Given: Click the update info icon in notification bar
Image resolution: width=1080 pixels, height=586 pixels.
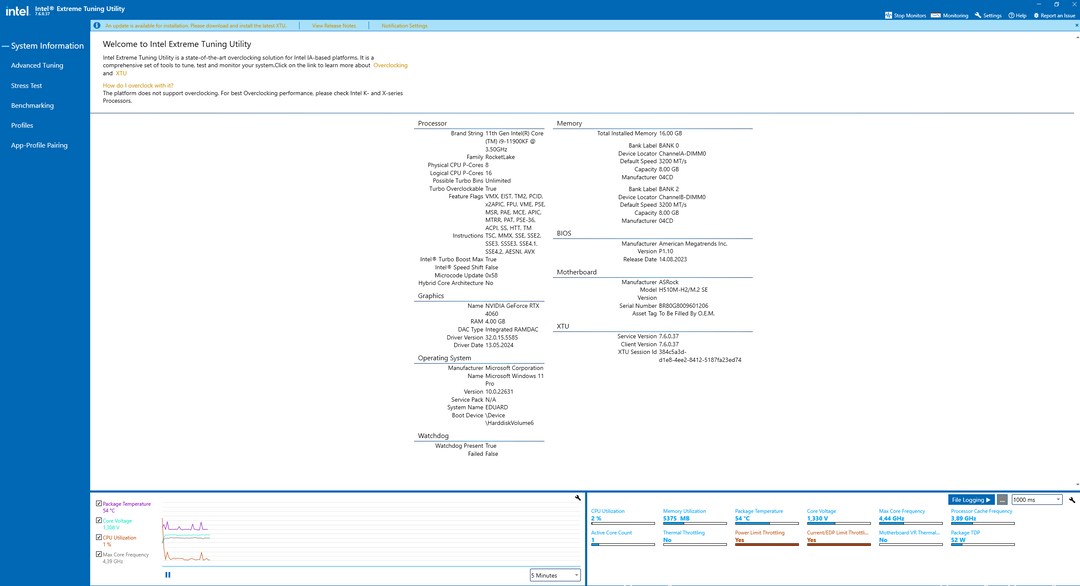Looking at the screenshot, I should [x=96, y=25].
